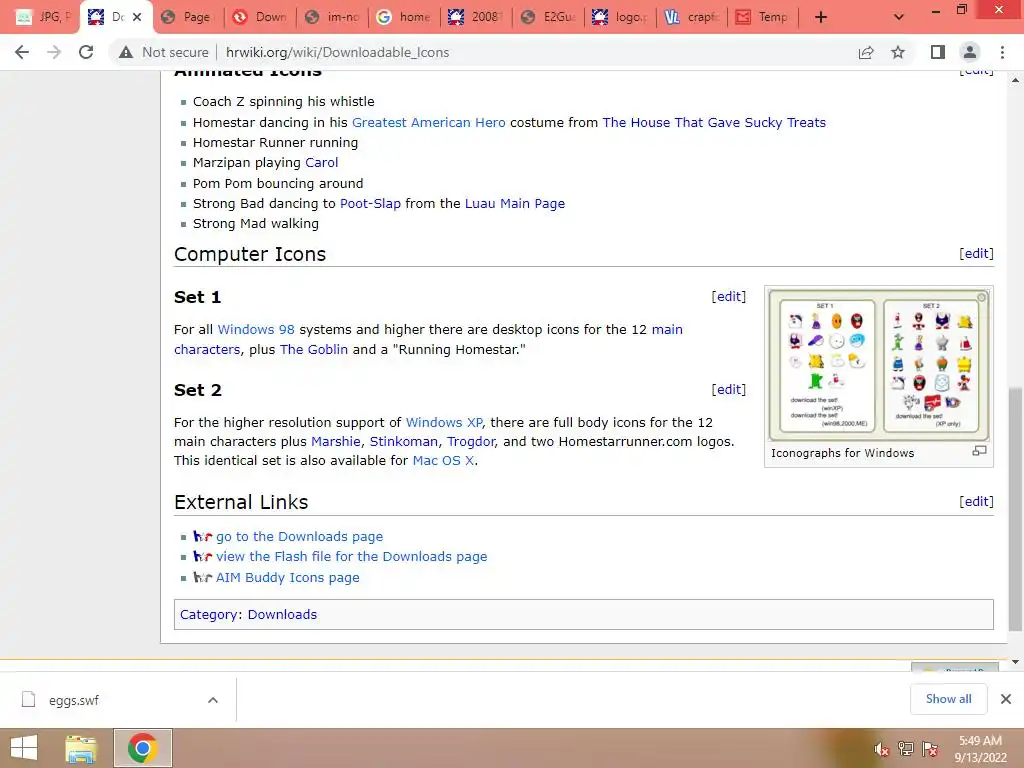
Task: Open the eggs.swf downloaded file
Action: pos(74,701)
